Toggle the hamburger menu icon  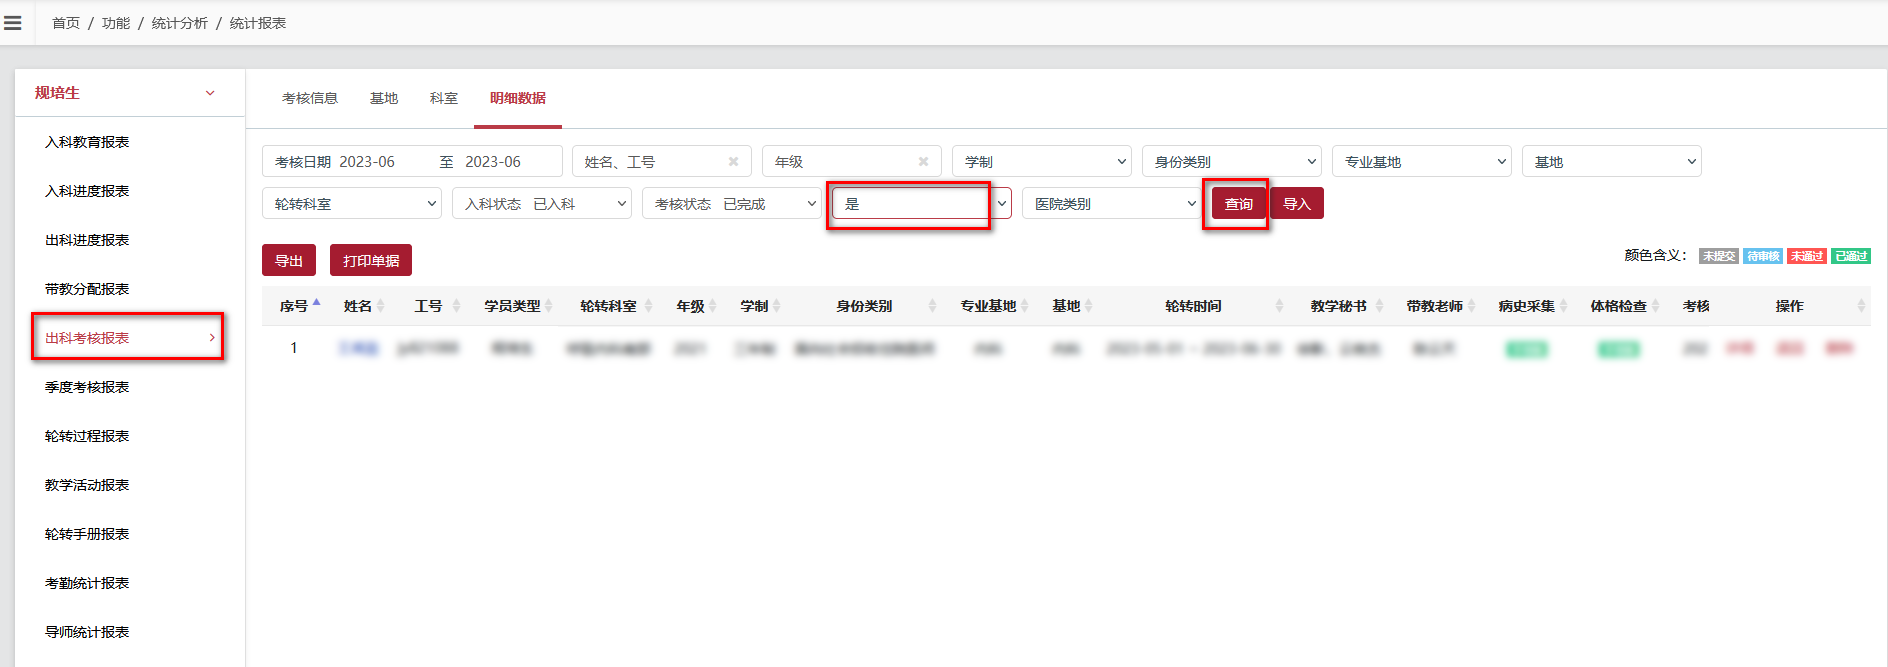click(x=13, y=23)
